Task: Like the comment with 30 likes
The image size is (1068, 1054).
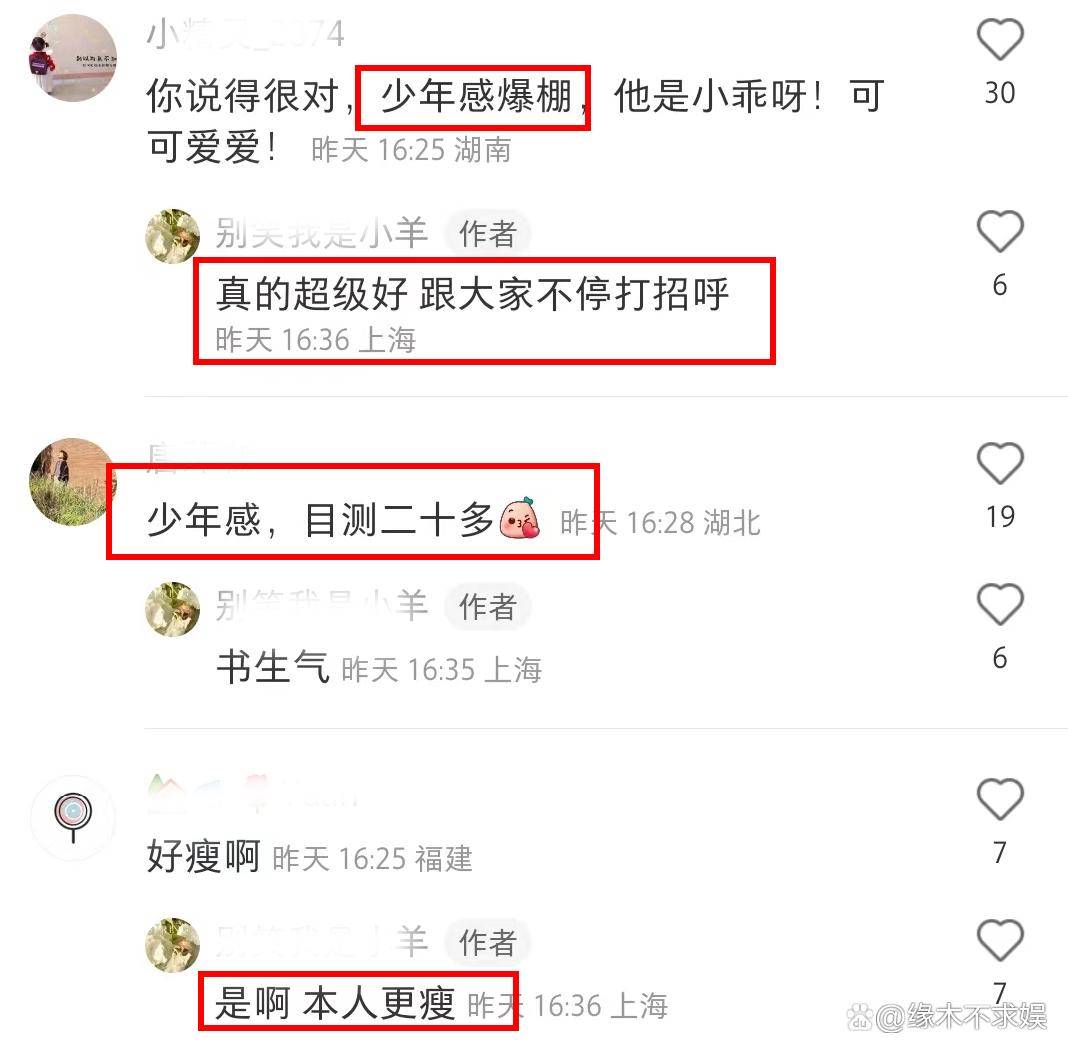Action: [x=1000, y=40]
